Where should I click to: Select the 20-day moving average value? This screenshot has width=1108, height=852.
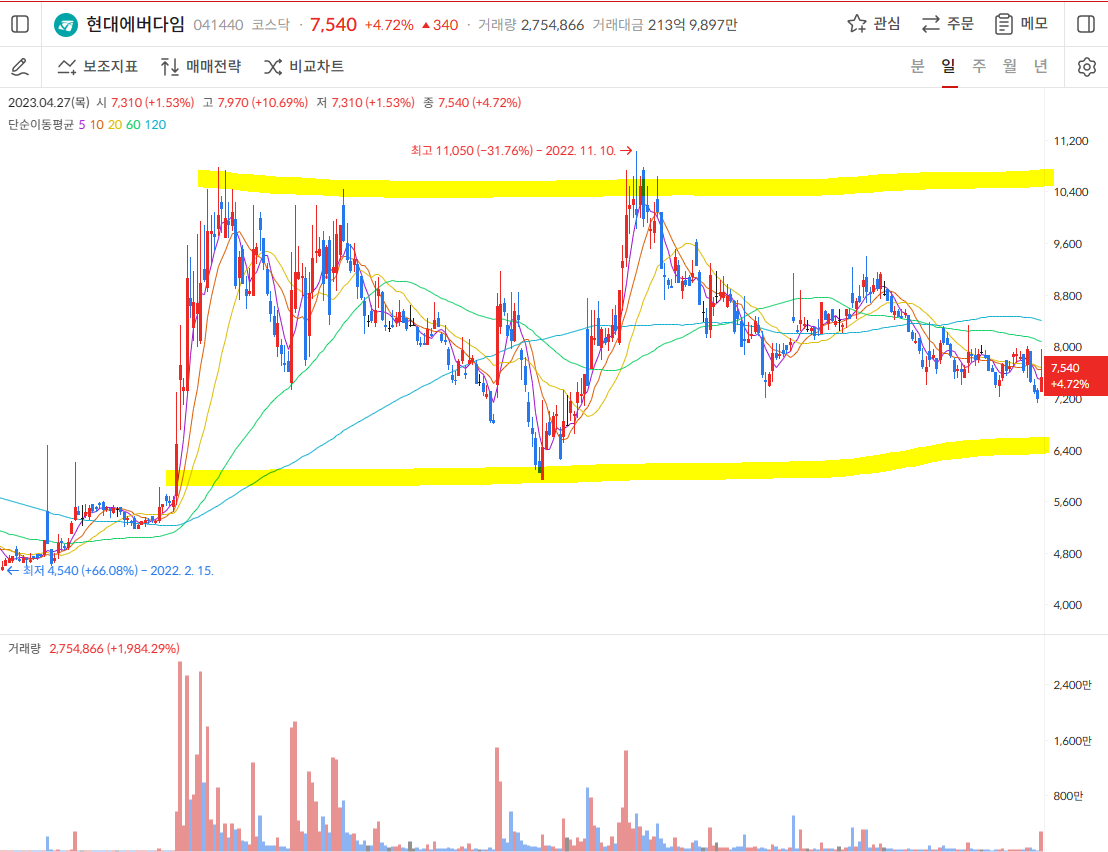115,125
